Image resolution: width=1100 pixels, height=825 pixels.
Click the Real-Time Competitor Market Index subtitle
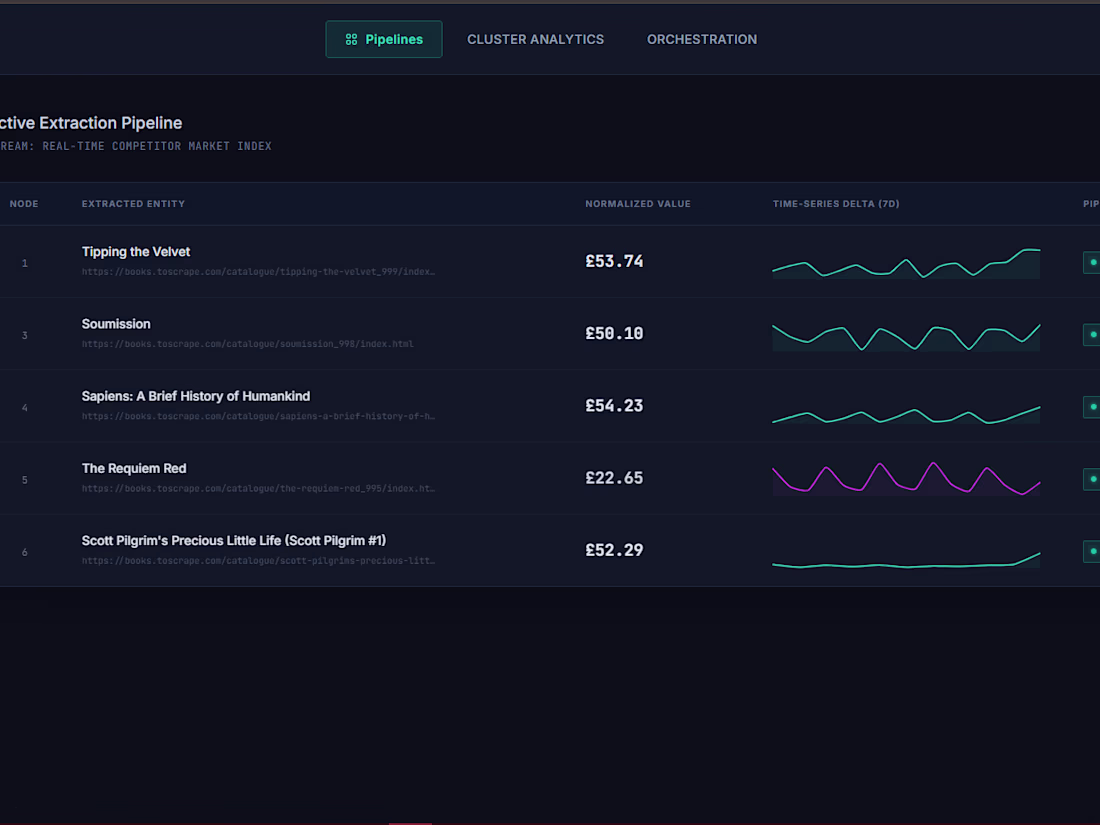click(x=136, y=146)
